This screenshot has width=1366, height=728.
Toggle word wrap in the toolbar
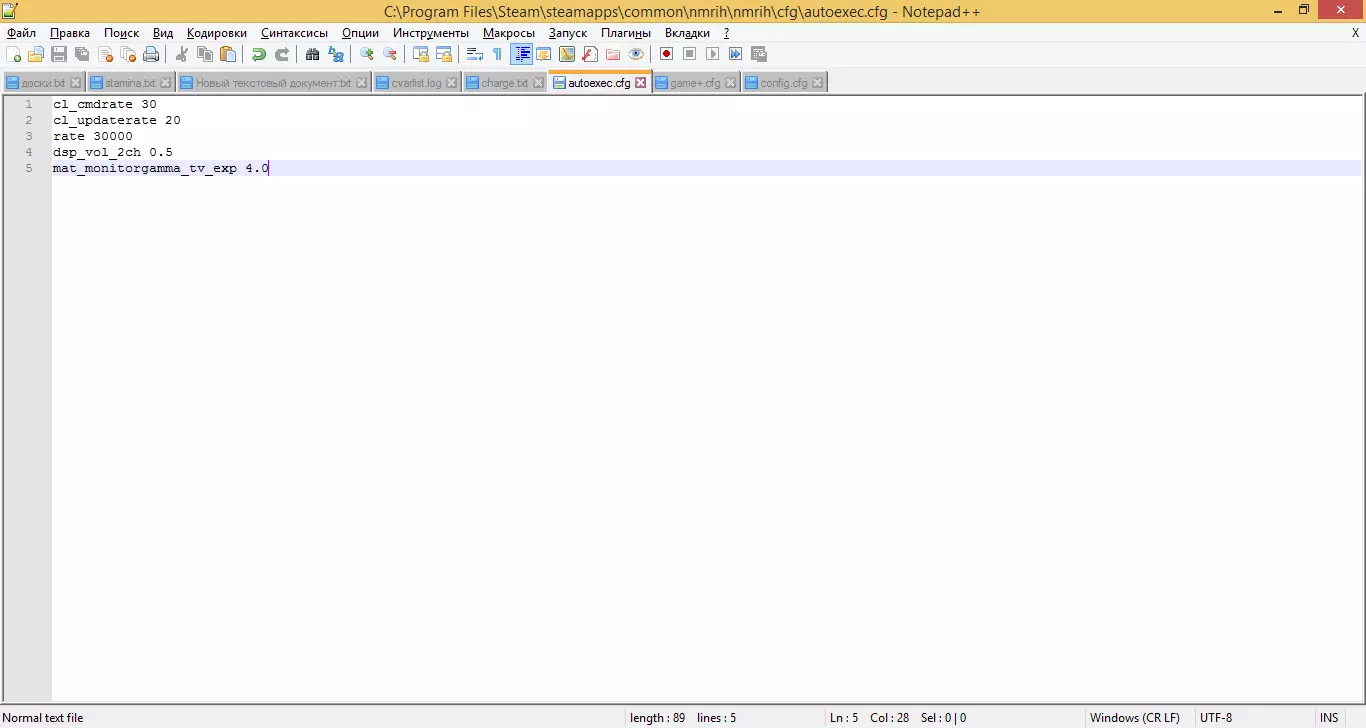pos(475,54)
